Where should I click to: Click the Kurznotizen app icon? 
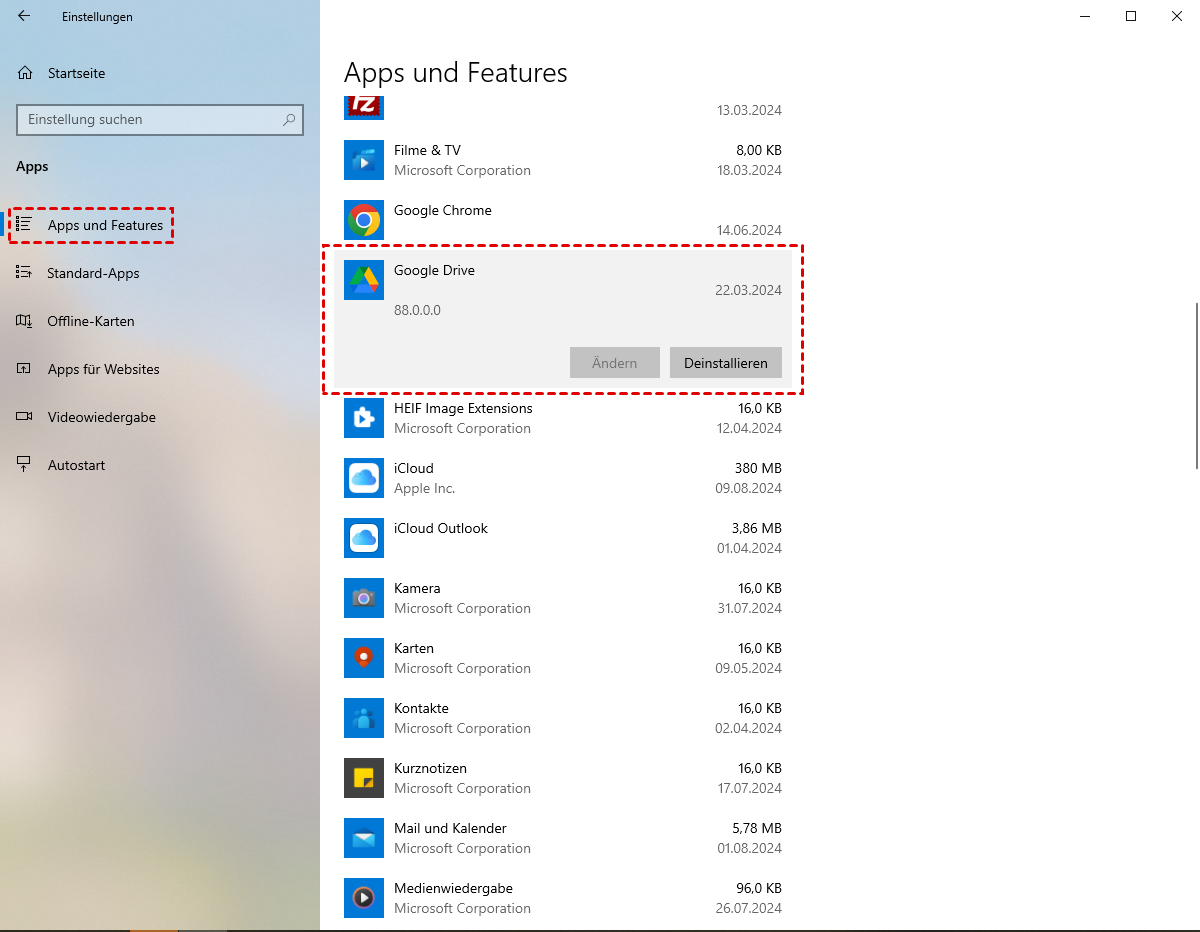(x=364, y=778)
